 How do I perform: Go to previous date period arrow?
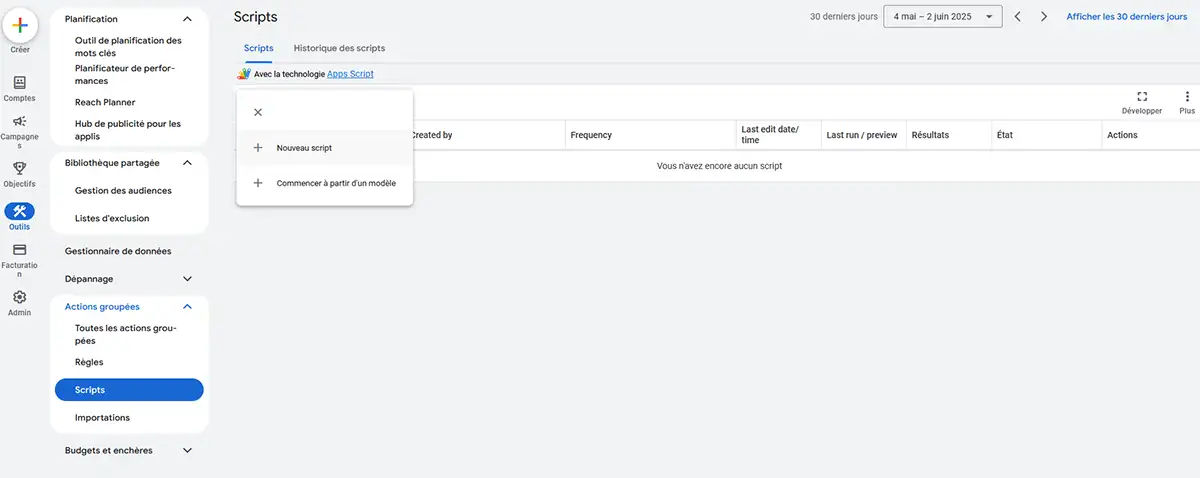coord(1018,17)
